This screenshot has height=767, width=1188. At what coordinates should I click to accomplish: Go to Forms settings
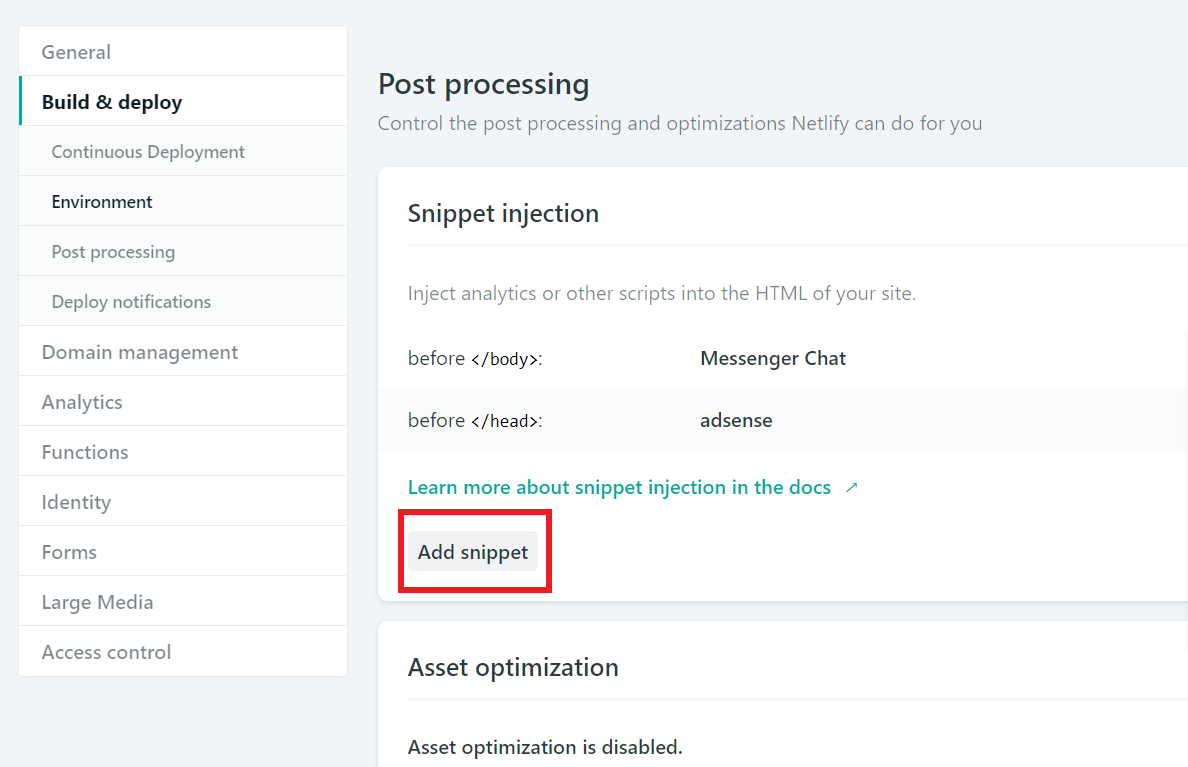(x=69, y=552)
